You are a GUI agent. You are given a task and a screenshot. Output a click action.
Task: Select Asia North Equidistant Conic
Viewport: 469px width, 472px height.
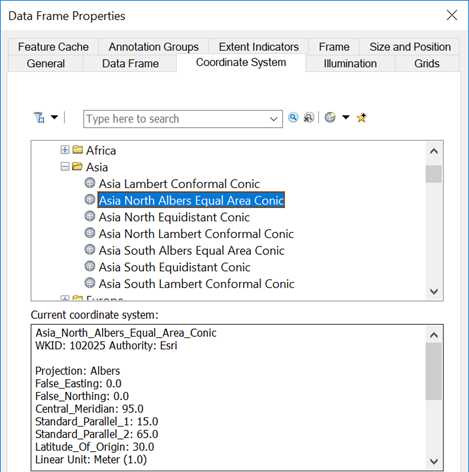click(174, 217)
